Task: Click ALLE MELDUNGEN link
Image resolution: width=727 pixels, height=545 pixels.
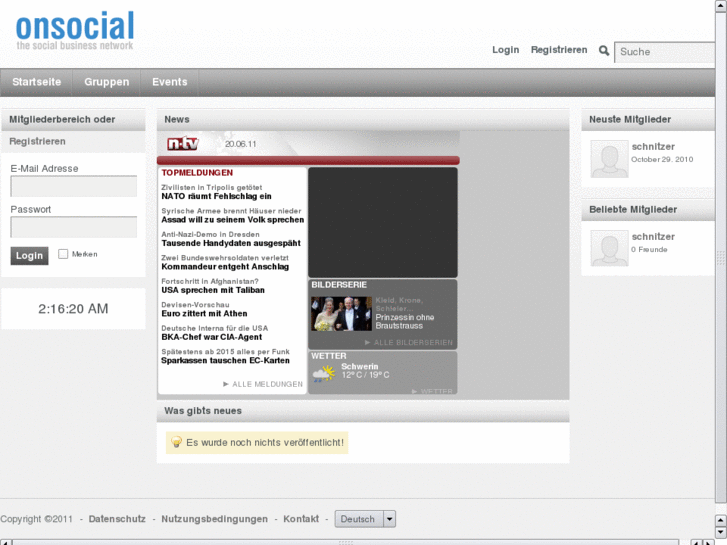Action: (263, 384)
